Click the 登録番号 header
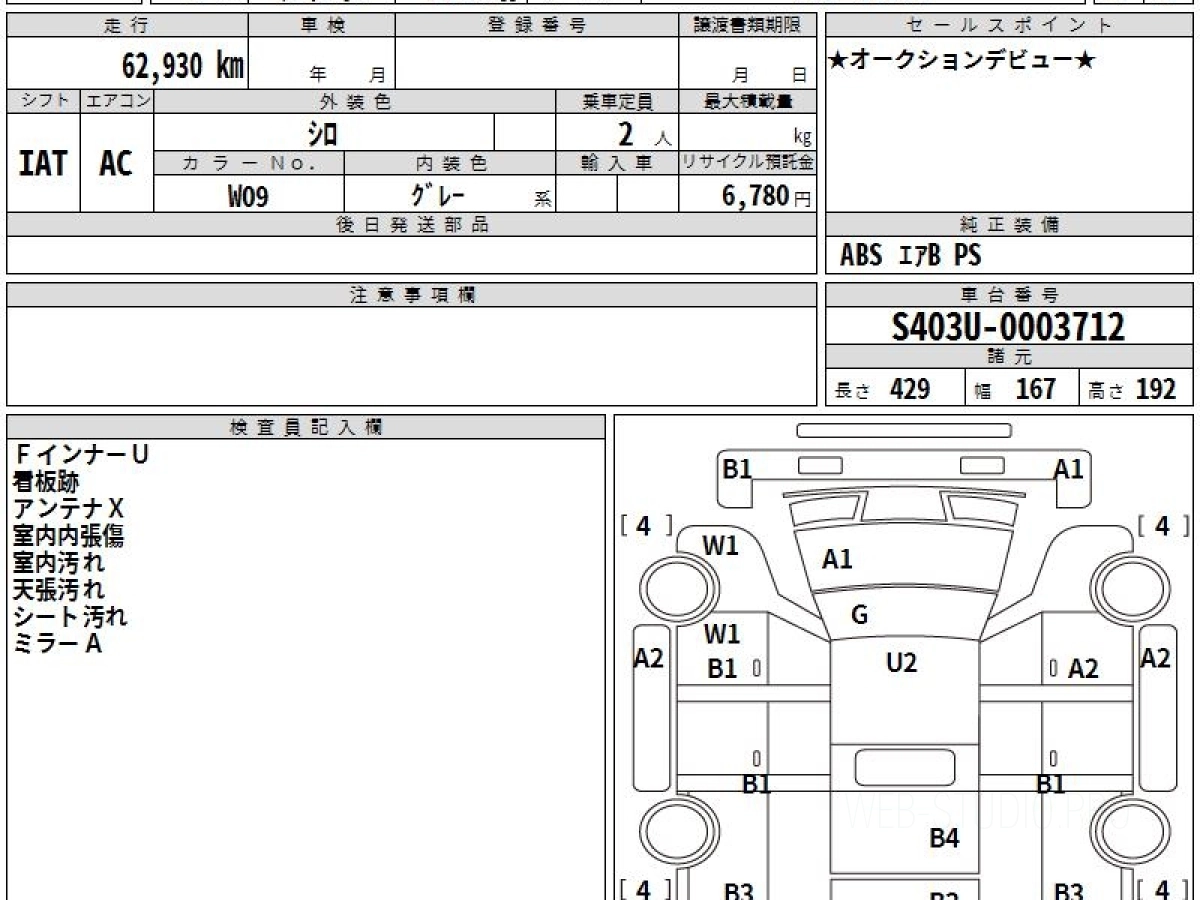The height and width of the screenshot is (900, 1200). [537, 26]
